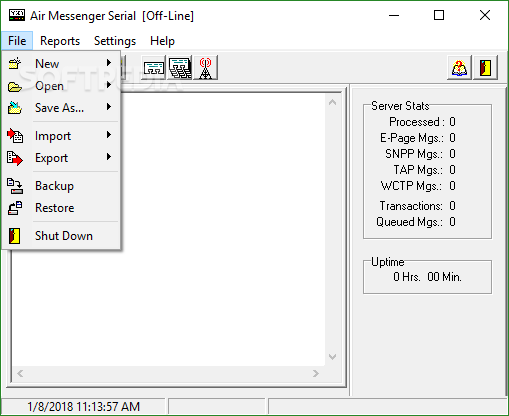
Task: Click the radio tower toolbar icon
Action: (x=206, y=68)
